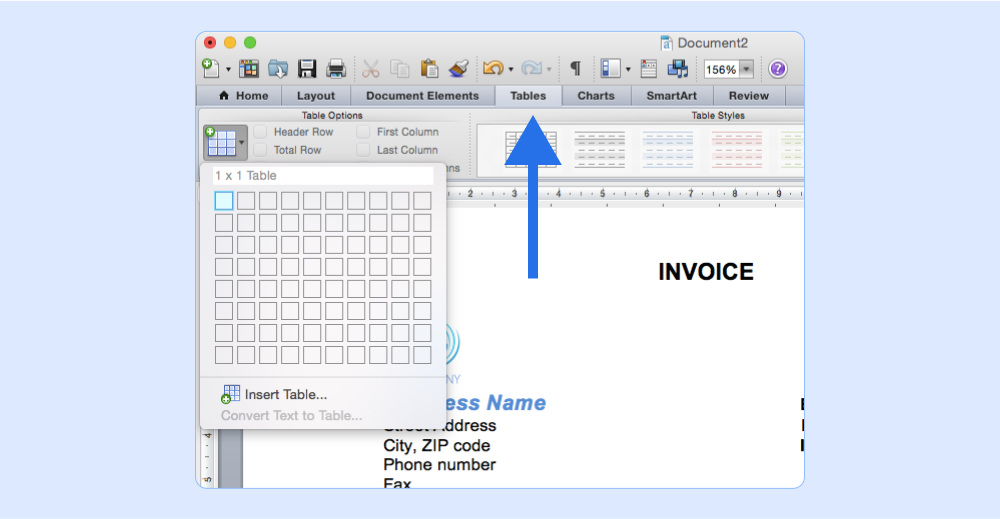This screenshot has height=519, width=1000.
Task: Switch to the Home tab
Action: tap(244, 96)
